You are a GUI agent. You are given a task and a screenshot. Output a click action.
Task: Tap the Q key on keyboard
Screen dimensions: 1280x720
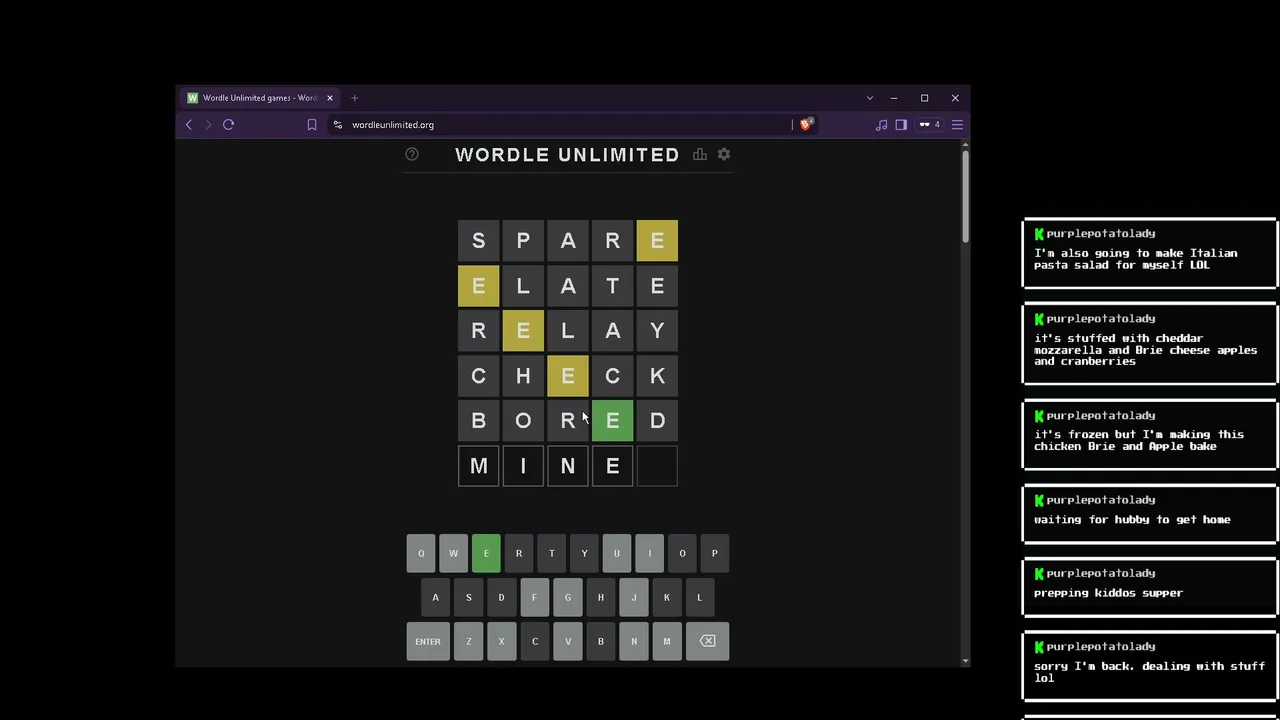[x=421, y=553]
